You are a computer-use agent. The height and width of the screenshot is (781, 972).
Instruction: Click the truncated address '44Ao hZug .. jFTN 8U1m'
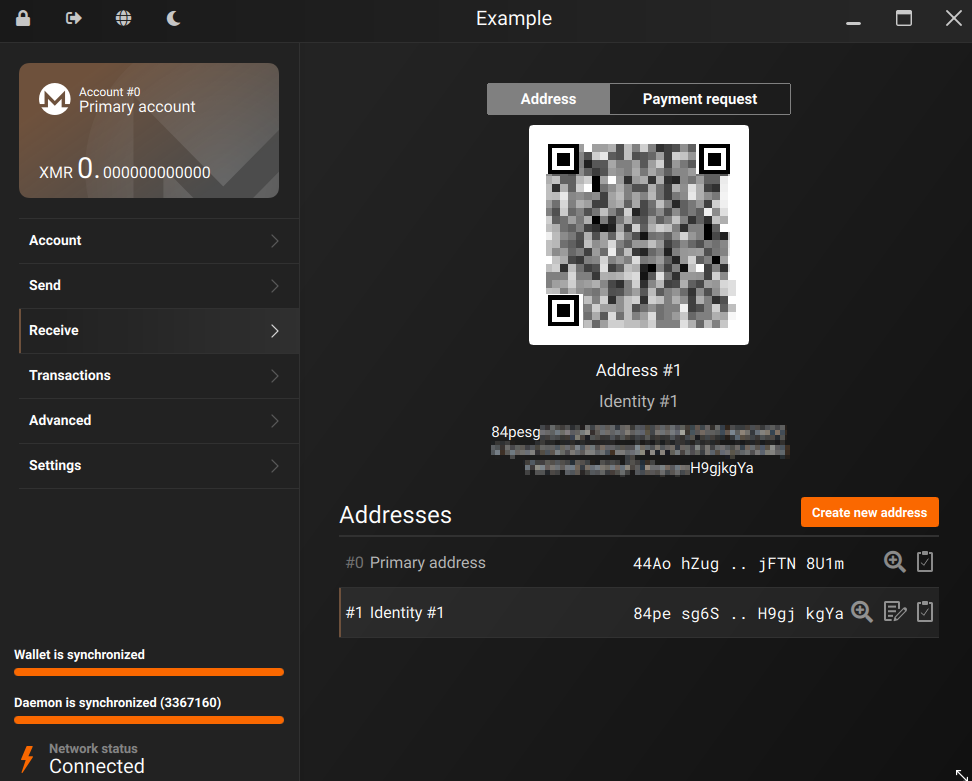[x=738, y=563]
